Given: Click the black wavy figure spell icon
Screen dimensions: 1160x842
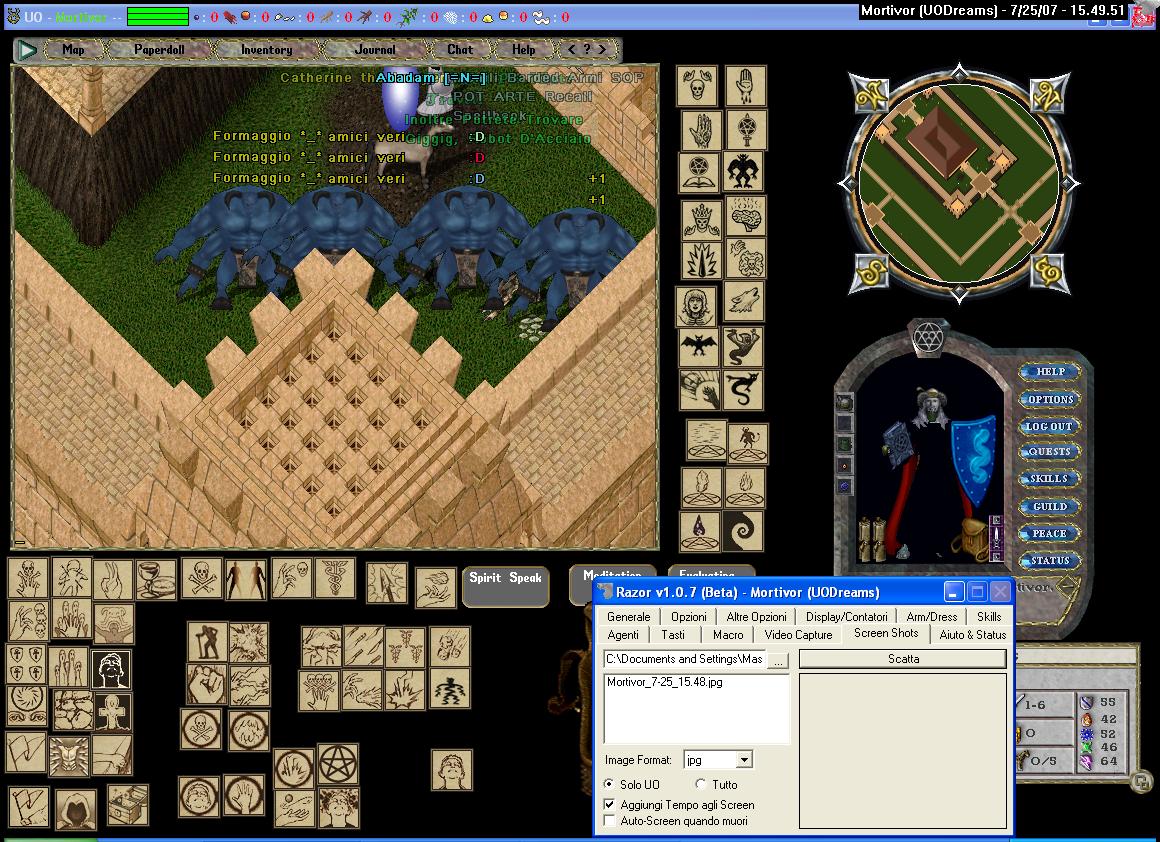Looking at the screenshot, I should pyautogui.click(x=449, y=688).
